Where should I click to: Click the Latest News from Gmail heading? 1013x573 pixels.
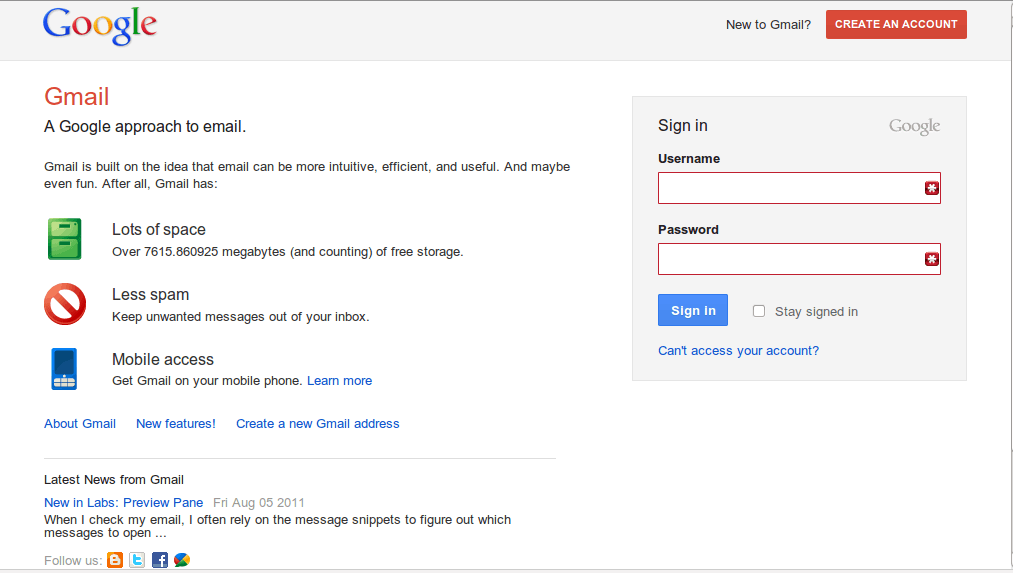click(x=114, y=479)
